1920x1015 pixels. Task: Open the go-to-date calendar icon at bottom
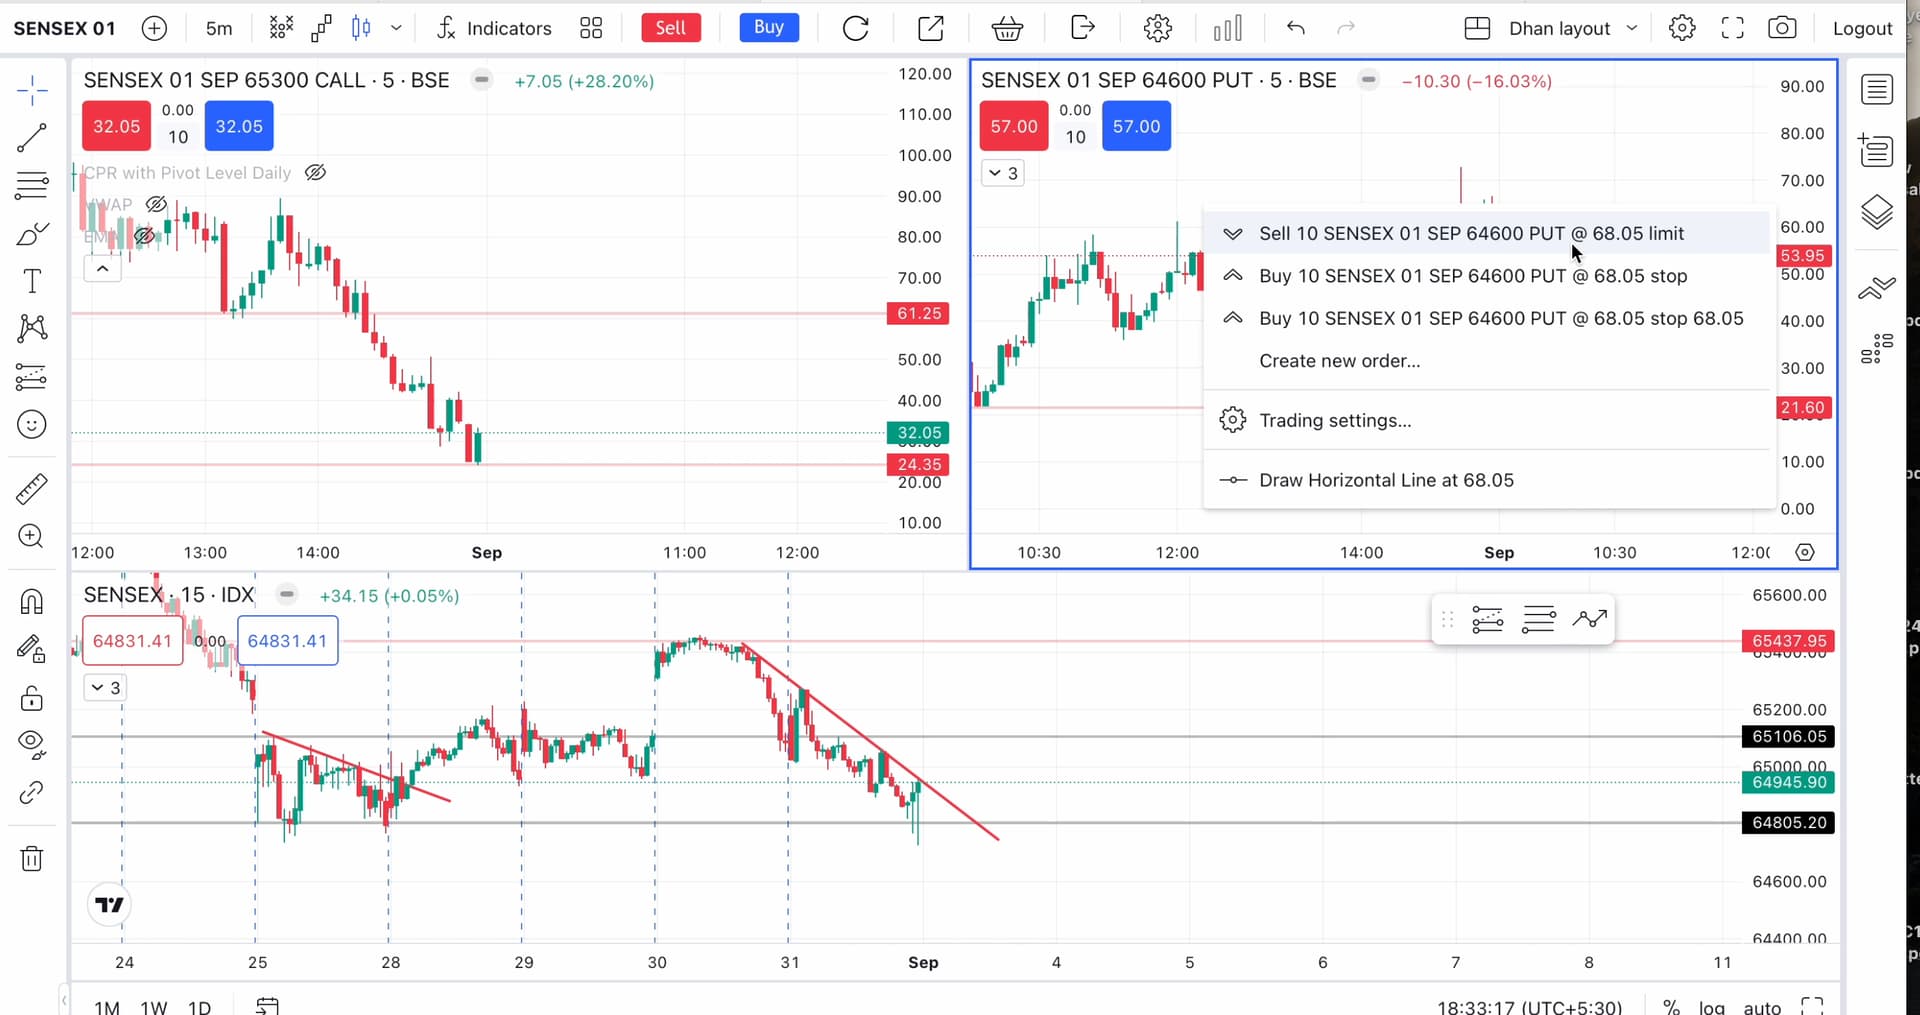[267, 1005]
